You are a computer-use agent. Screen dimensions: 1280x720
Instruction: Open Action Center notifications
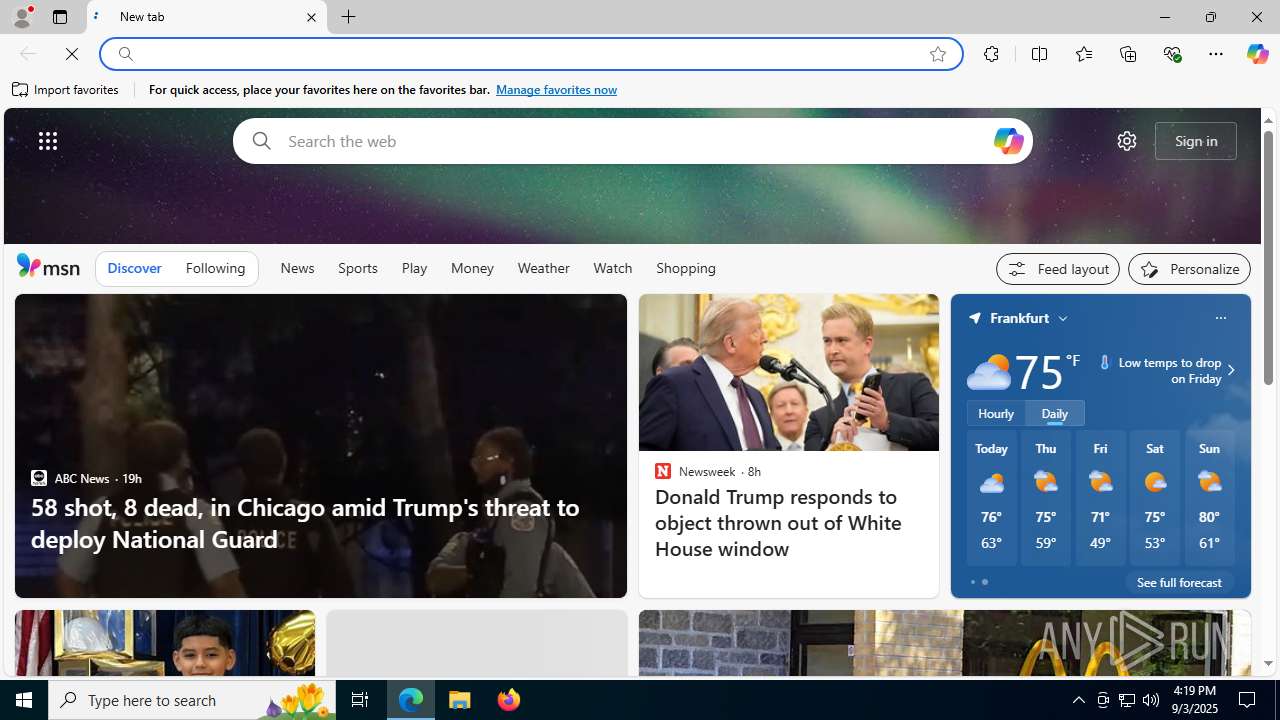click(x=1248, y=700)
